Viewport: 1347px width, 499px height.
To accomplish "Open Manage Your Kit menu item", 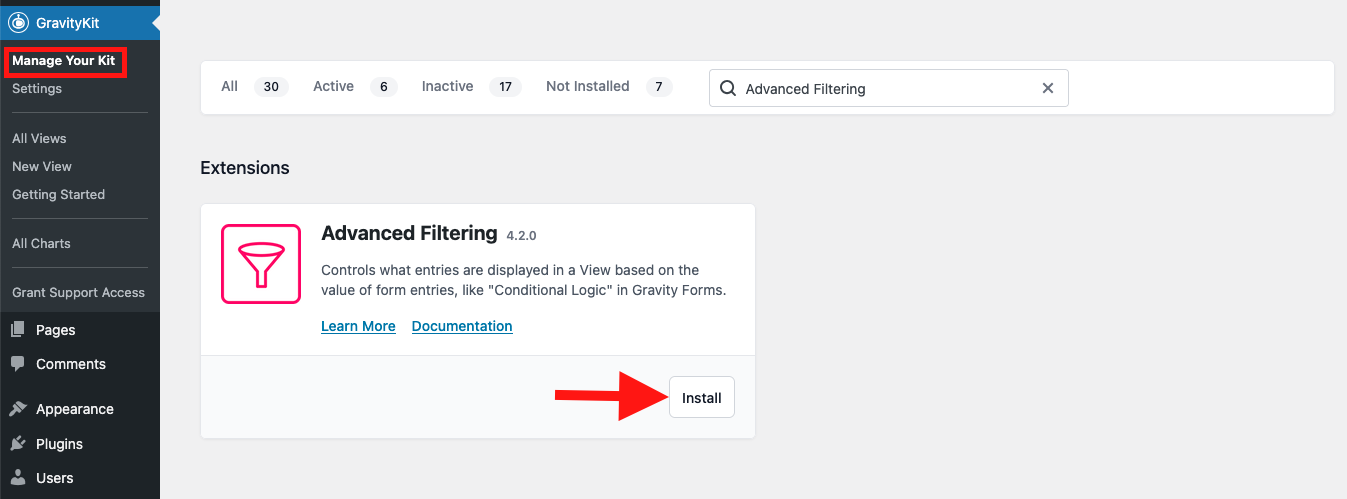I will (x=64, y=61).
